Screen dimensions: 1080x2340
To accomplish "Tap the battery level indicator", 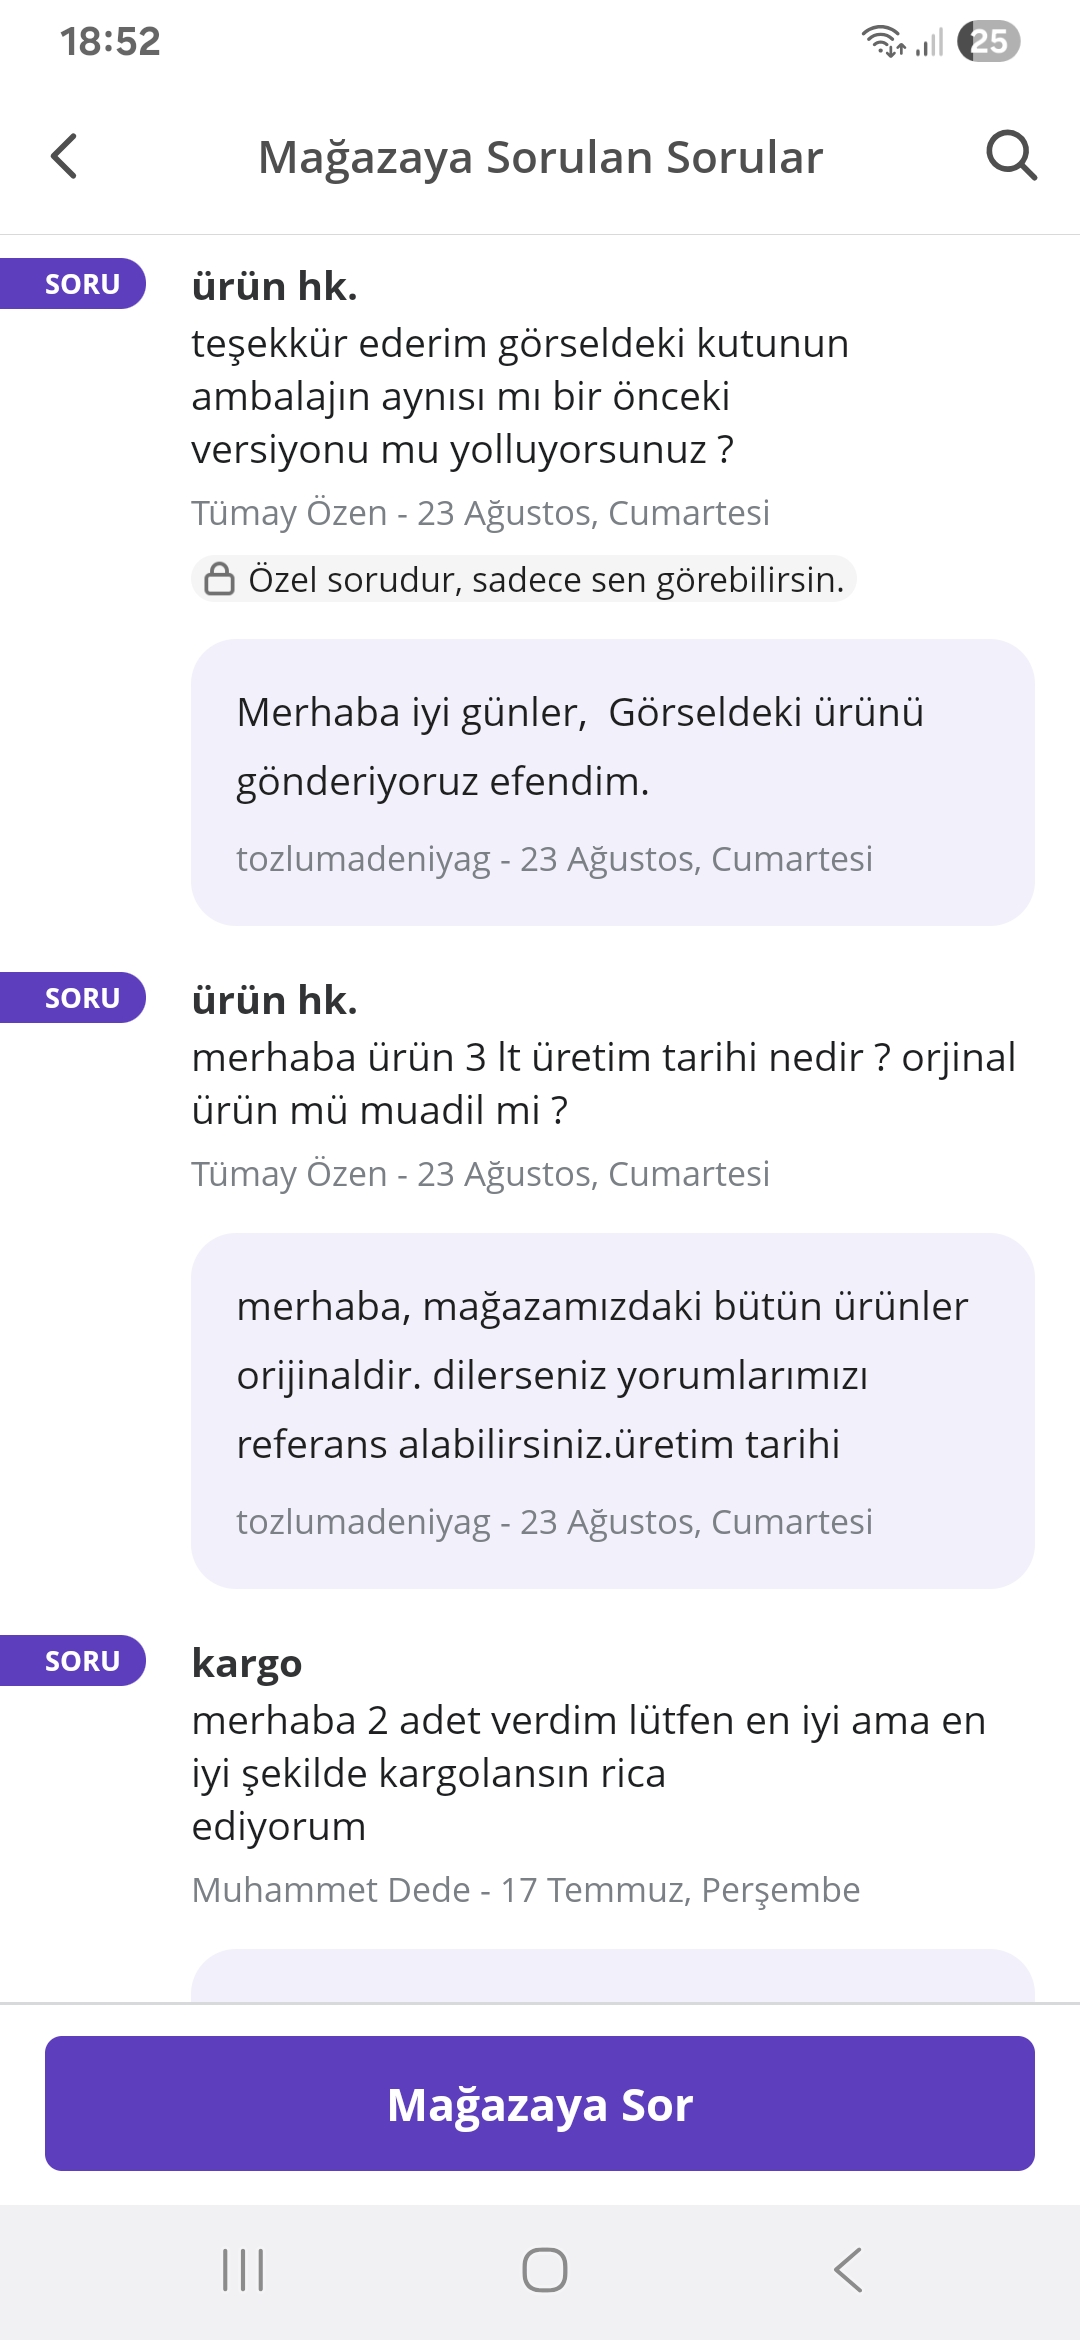I will pos(988,42).
